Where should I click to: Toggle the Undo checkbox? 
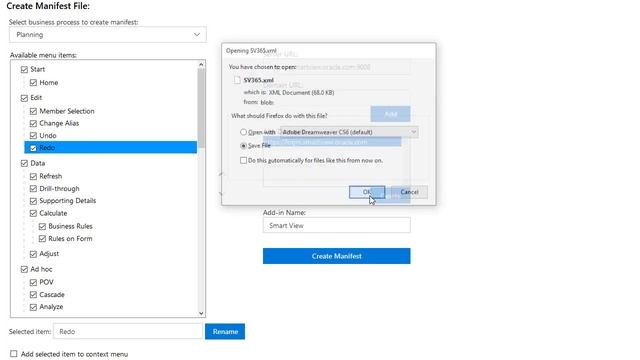(x=33, y=136)
